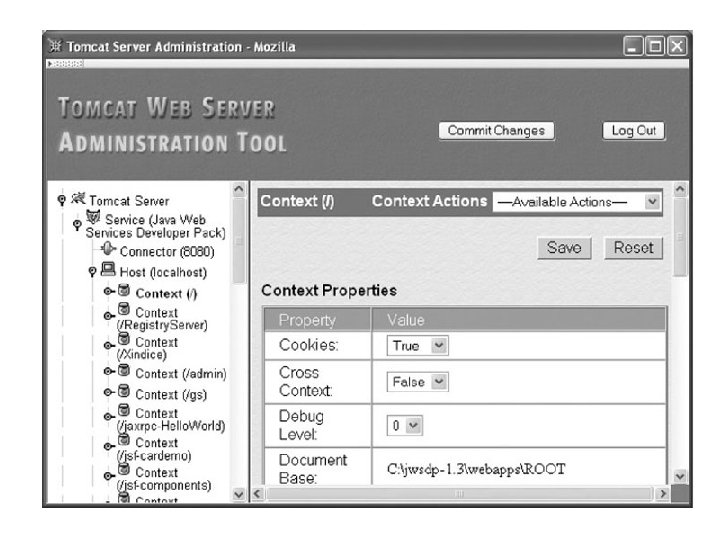Click the /RegistryServer context icon

(124, 309)
